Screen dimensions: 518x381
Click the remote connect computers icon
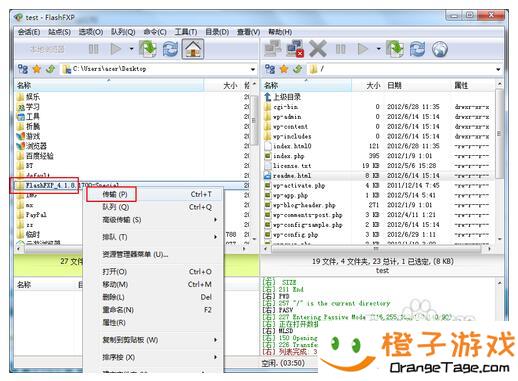click(x=273, y=49)
